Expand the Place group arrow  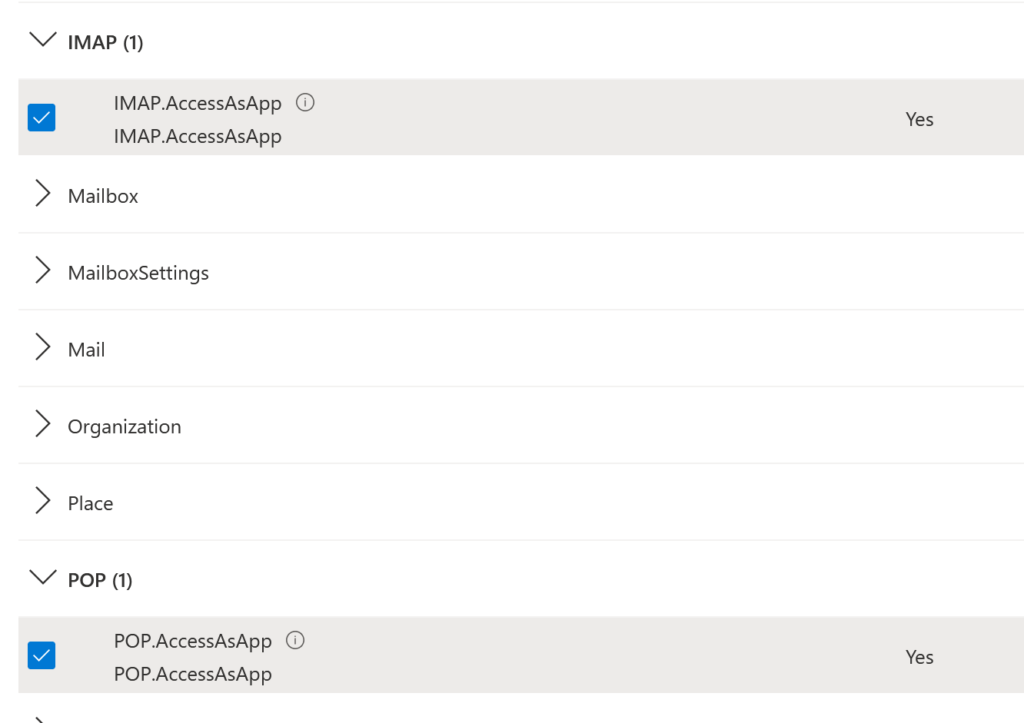coord(42,502)
